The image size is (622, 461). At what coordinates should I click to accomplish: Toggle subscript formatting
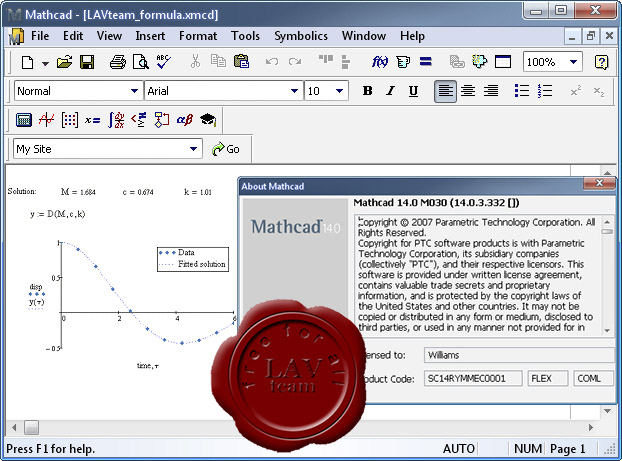point(599,92)
